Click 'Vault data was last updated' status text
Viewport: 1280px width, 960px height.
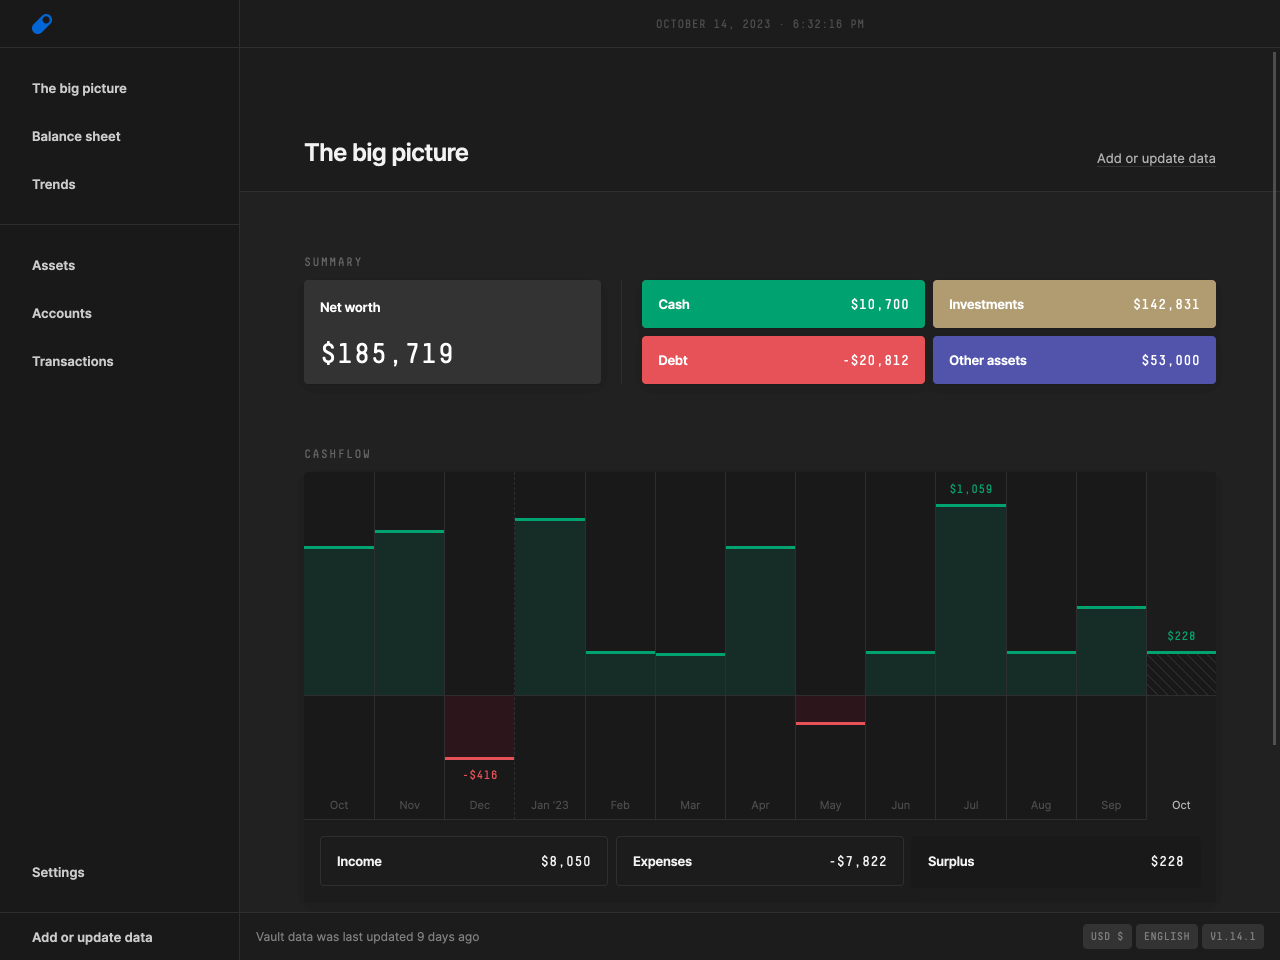coord(367,937)
